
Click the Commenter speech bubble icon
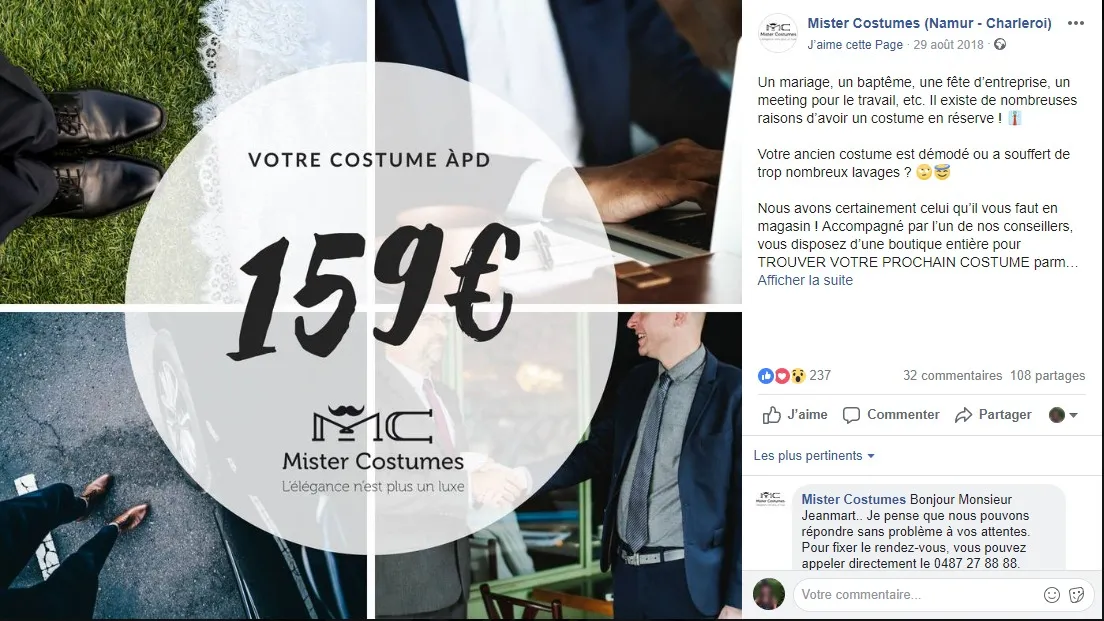[851, 415]
